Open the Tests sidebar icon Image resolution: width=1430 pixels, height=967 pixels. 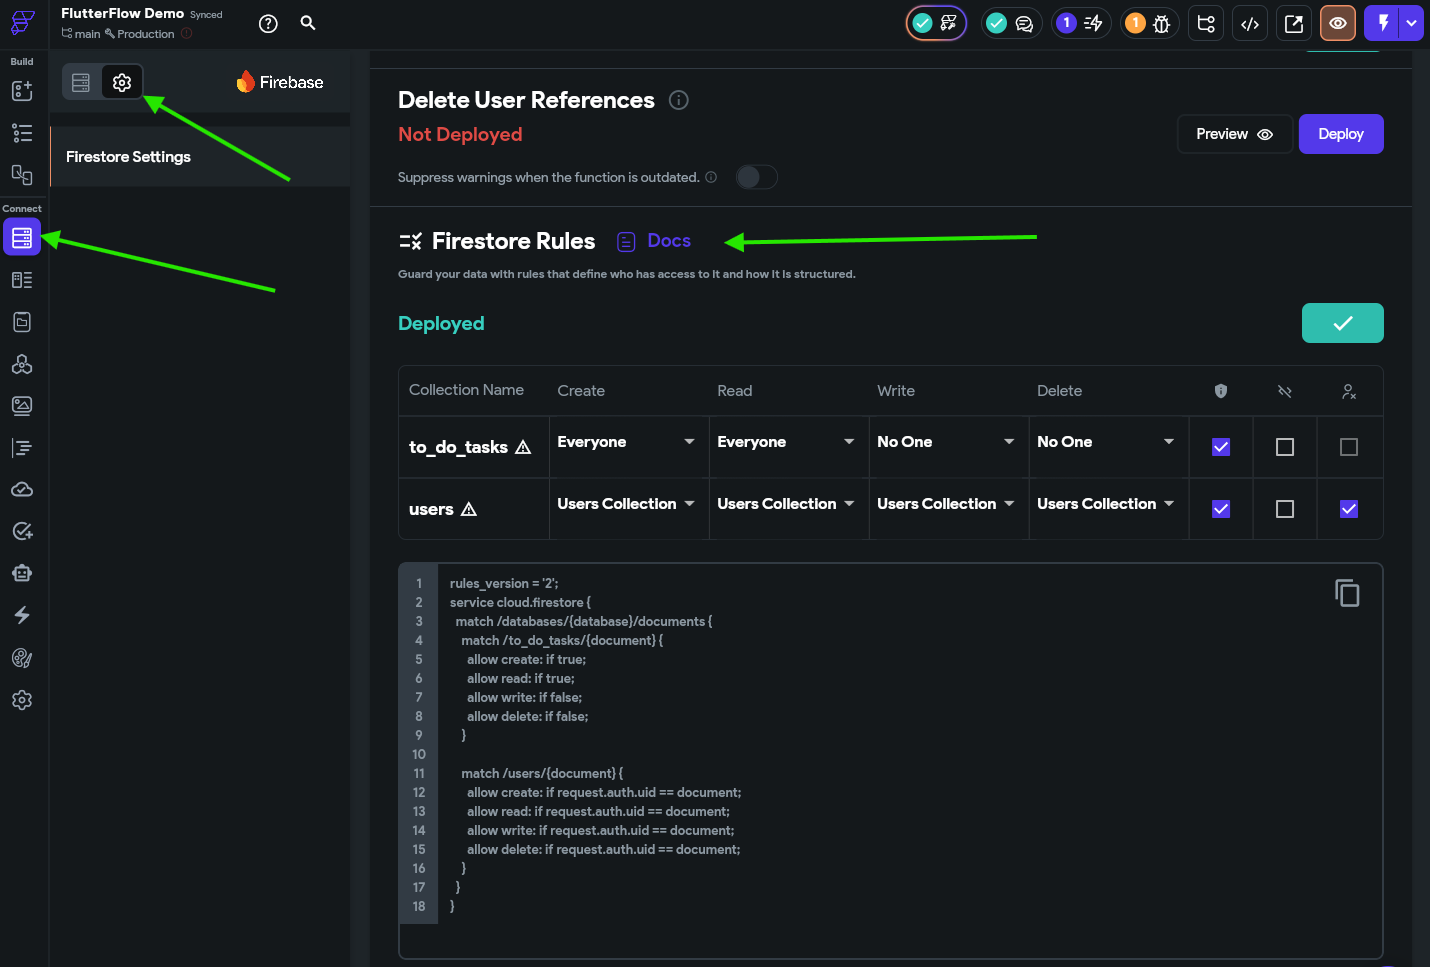tap(22, 531)
